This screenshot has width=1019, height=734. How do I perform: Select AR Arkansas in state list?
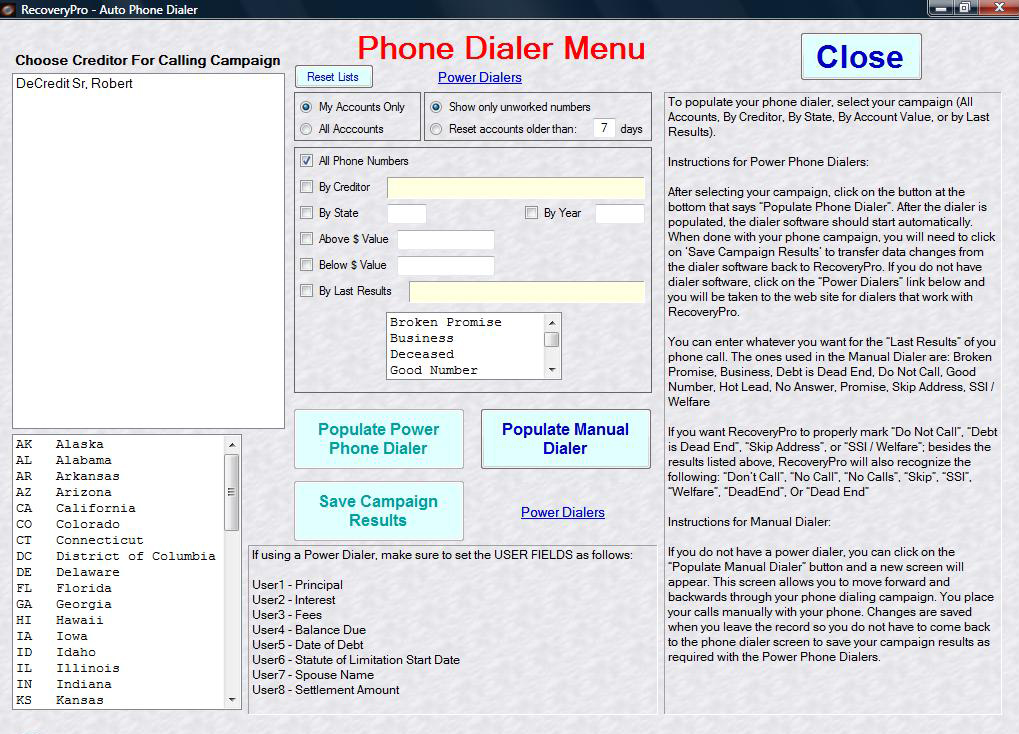[119, 476]
